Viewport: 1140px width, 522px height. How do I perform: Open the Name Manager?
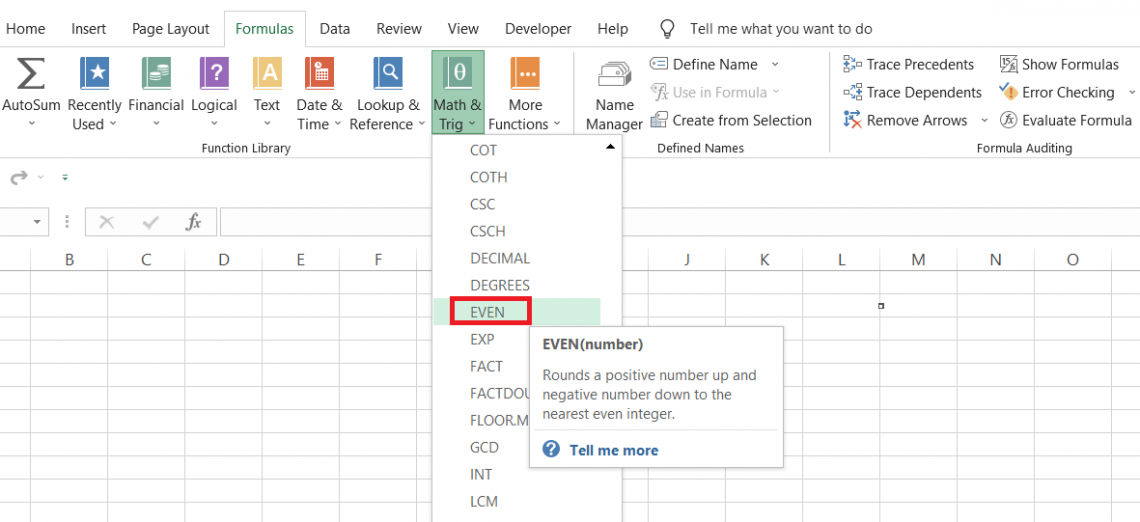(614, 80)
